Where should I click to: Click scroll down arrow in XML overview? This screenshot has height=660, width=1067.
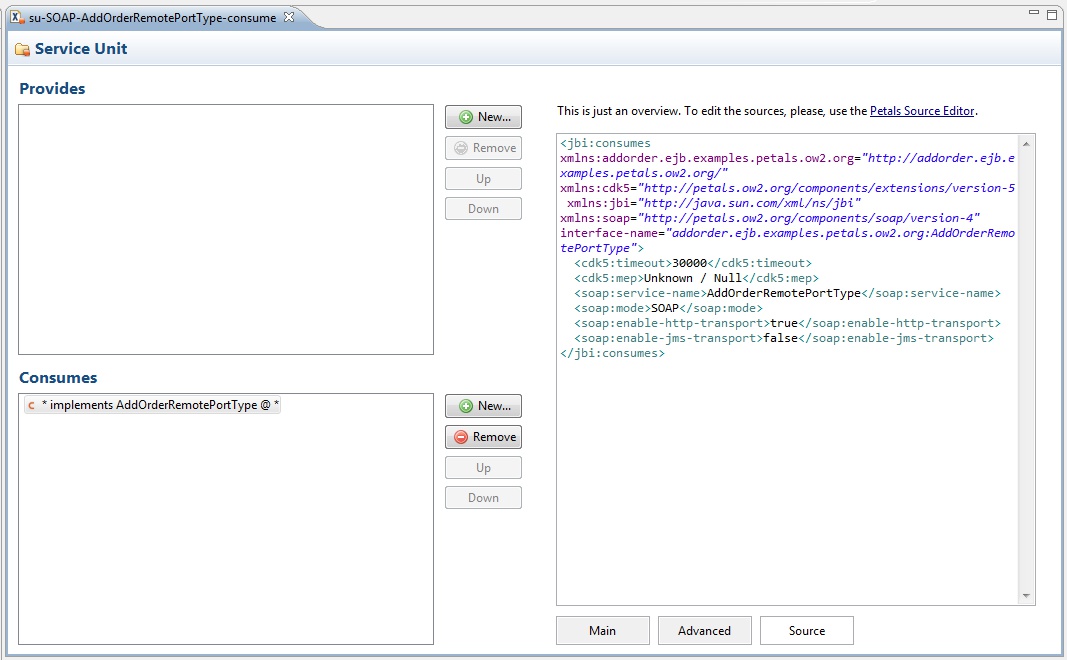click(x=1025, y=596)
